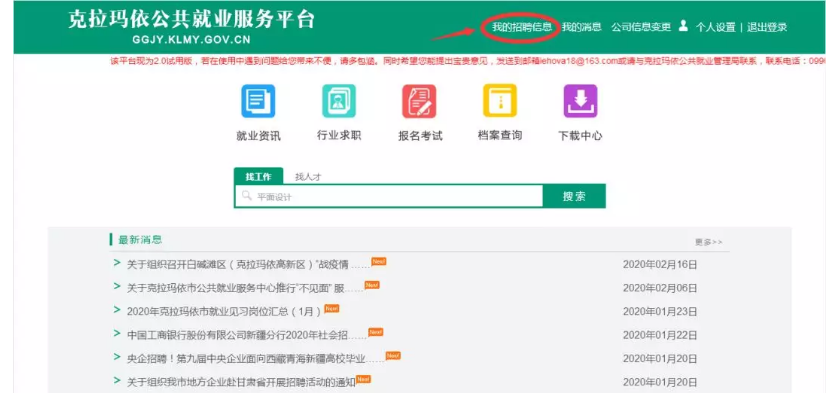
Task: Click the magnifier icon in search box
Action: pos(246,197)
